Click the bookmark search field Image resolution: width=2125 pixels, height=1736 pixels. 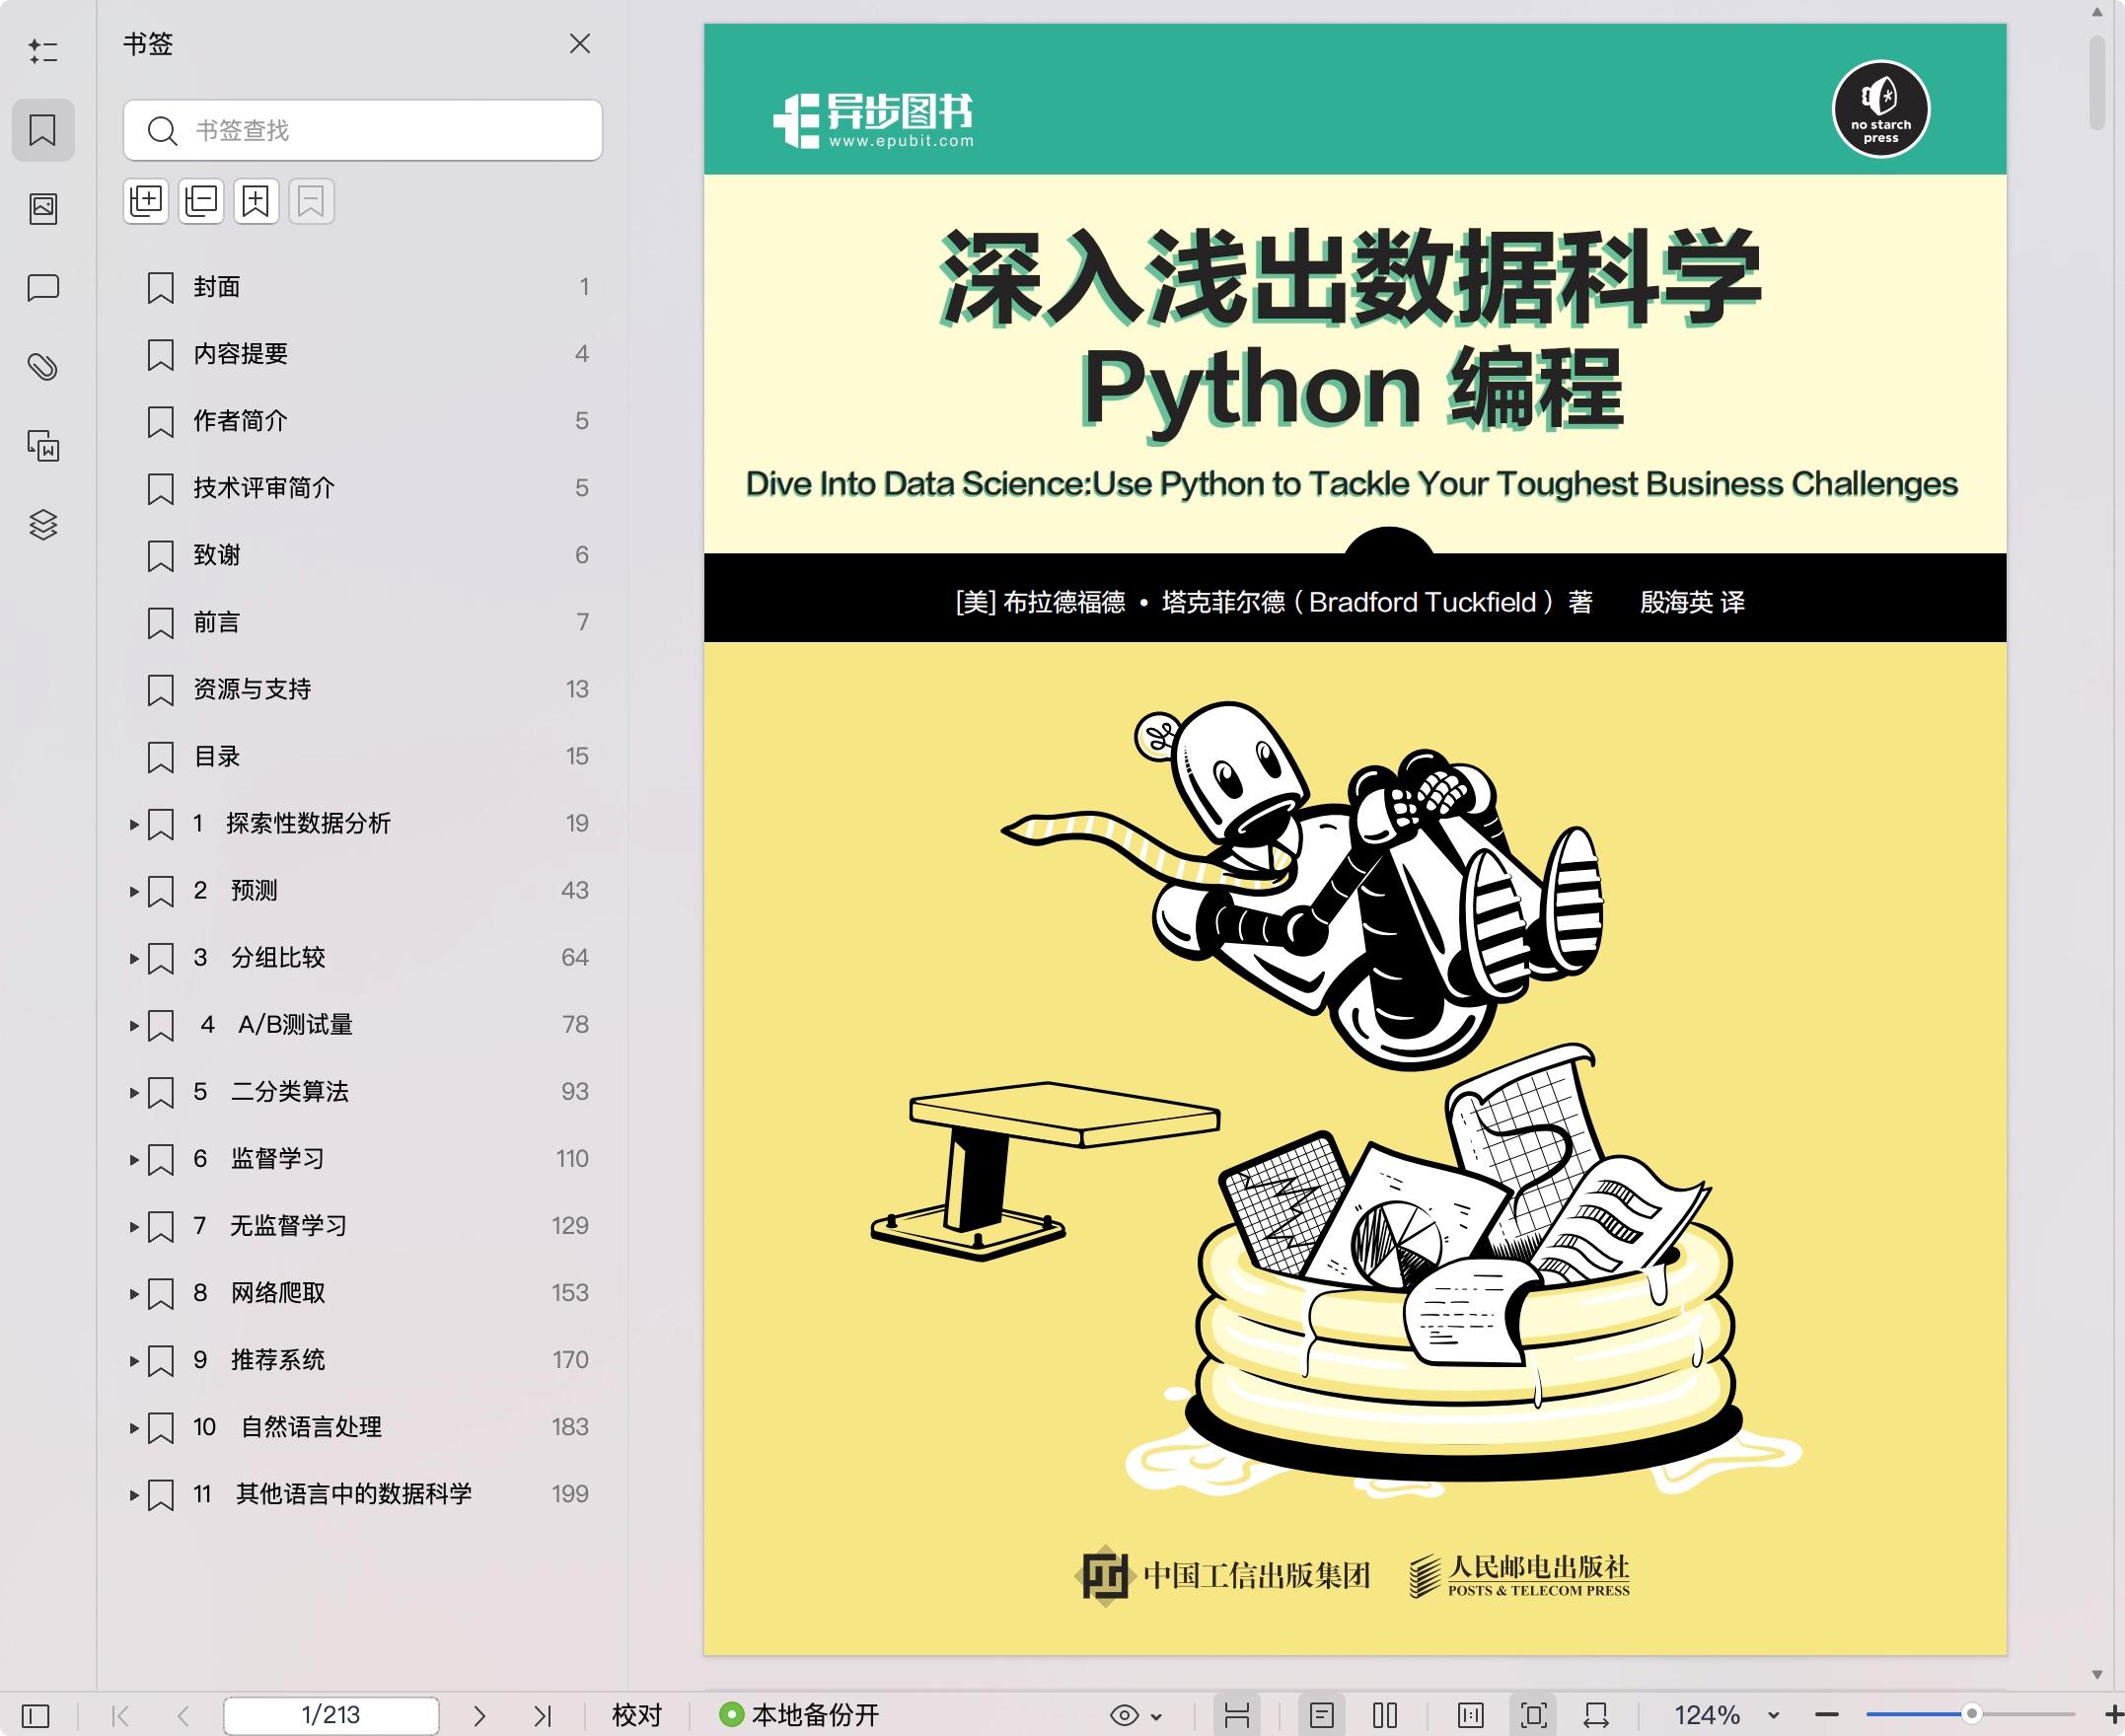[x=363, y=130]
